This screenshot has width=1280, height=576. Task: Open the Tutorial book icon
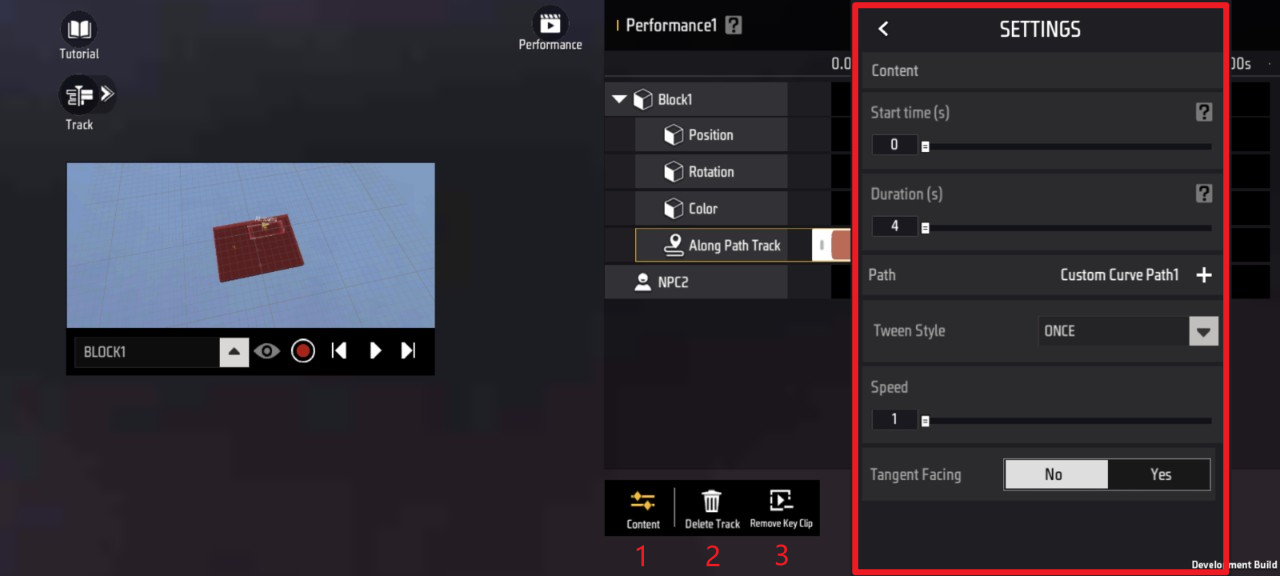tap(79, 29)
